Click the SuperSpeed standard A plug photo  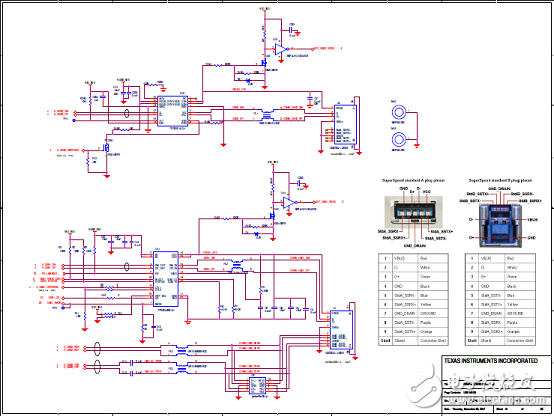click(x=413, y=212)
